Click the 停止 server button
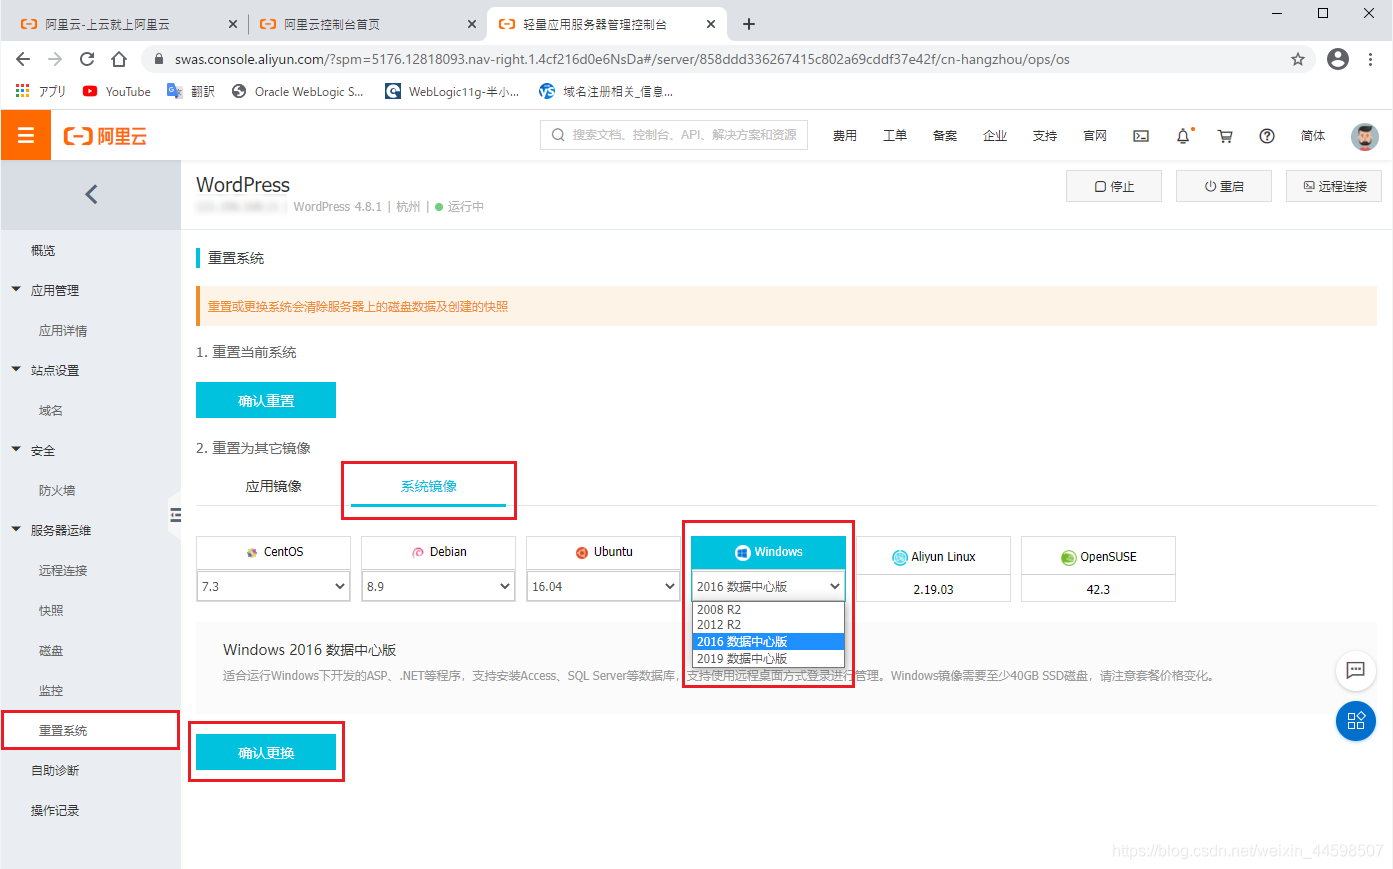Image resolution: width=1393 pixels, height=869 pixels. [x=1114, y=186]
